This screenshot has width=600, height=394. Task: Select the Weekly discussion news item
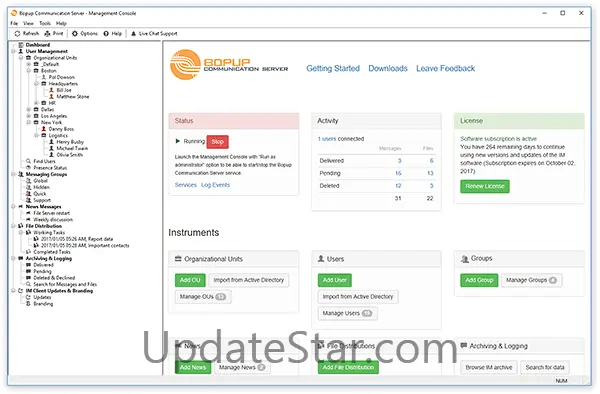(x=53, y=220)
